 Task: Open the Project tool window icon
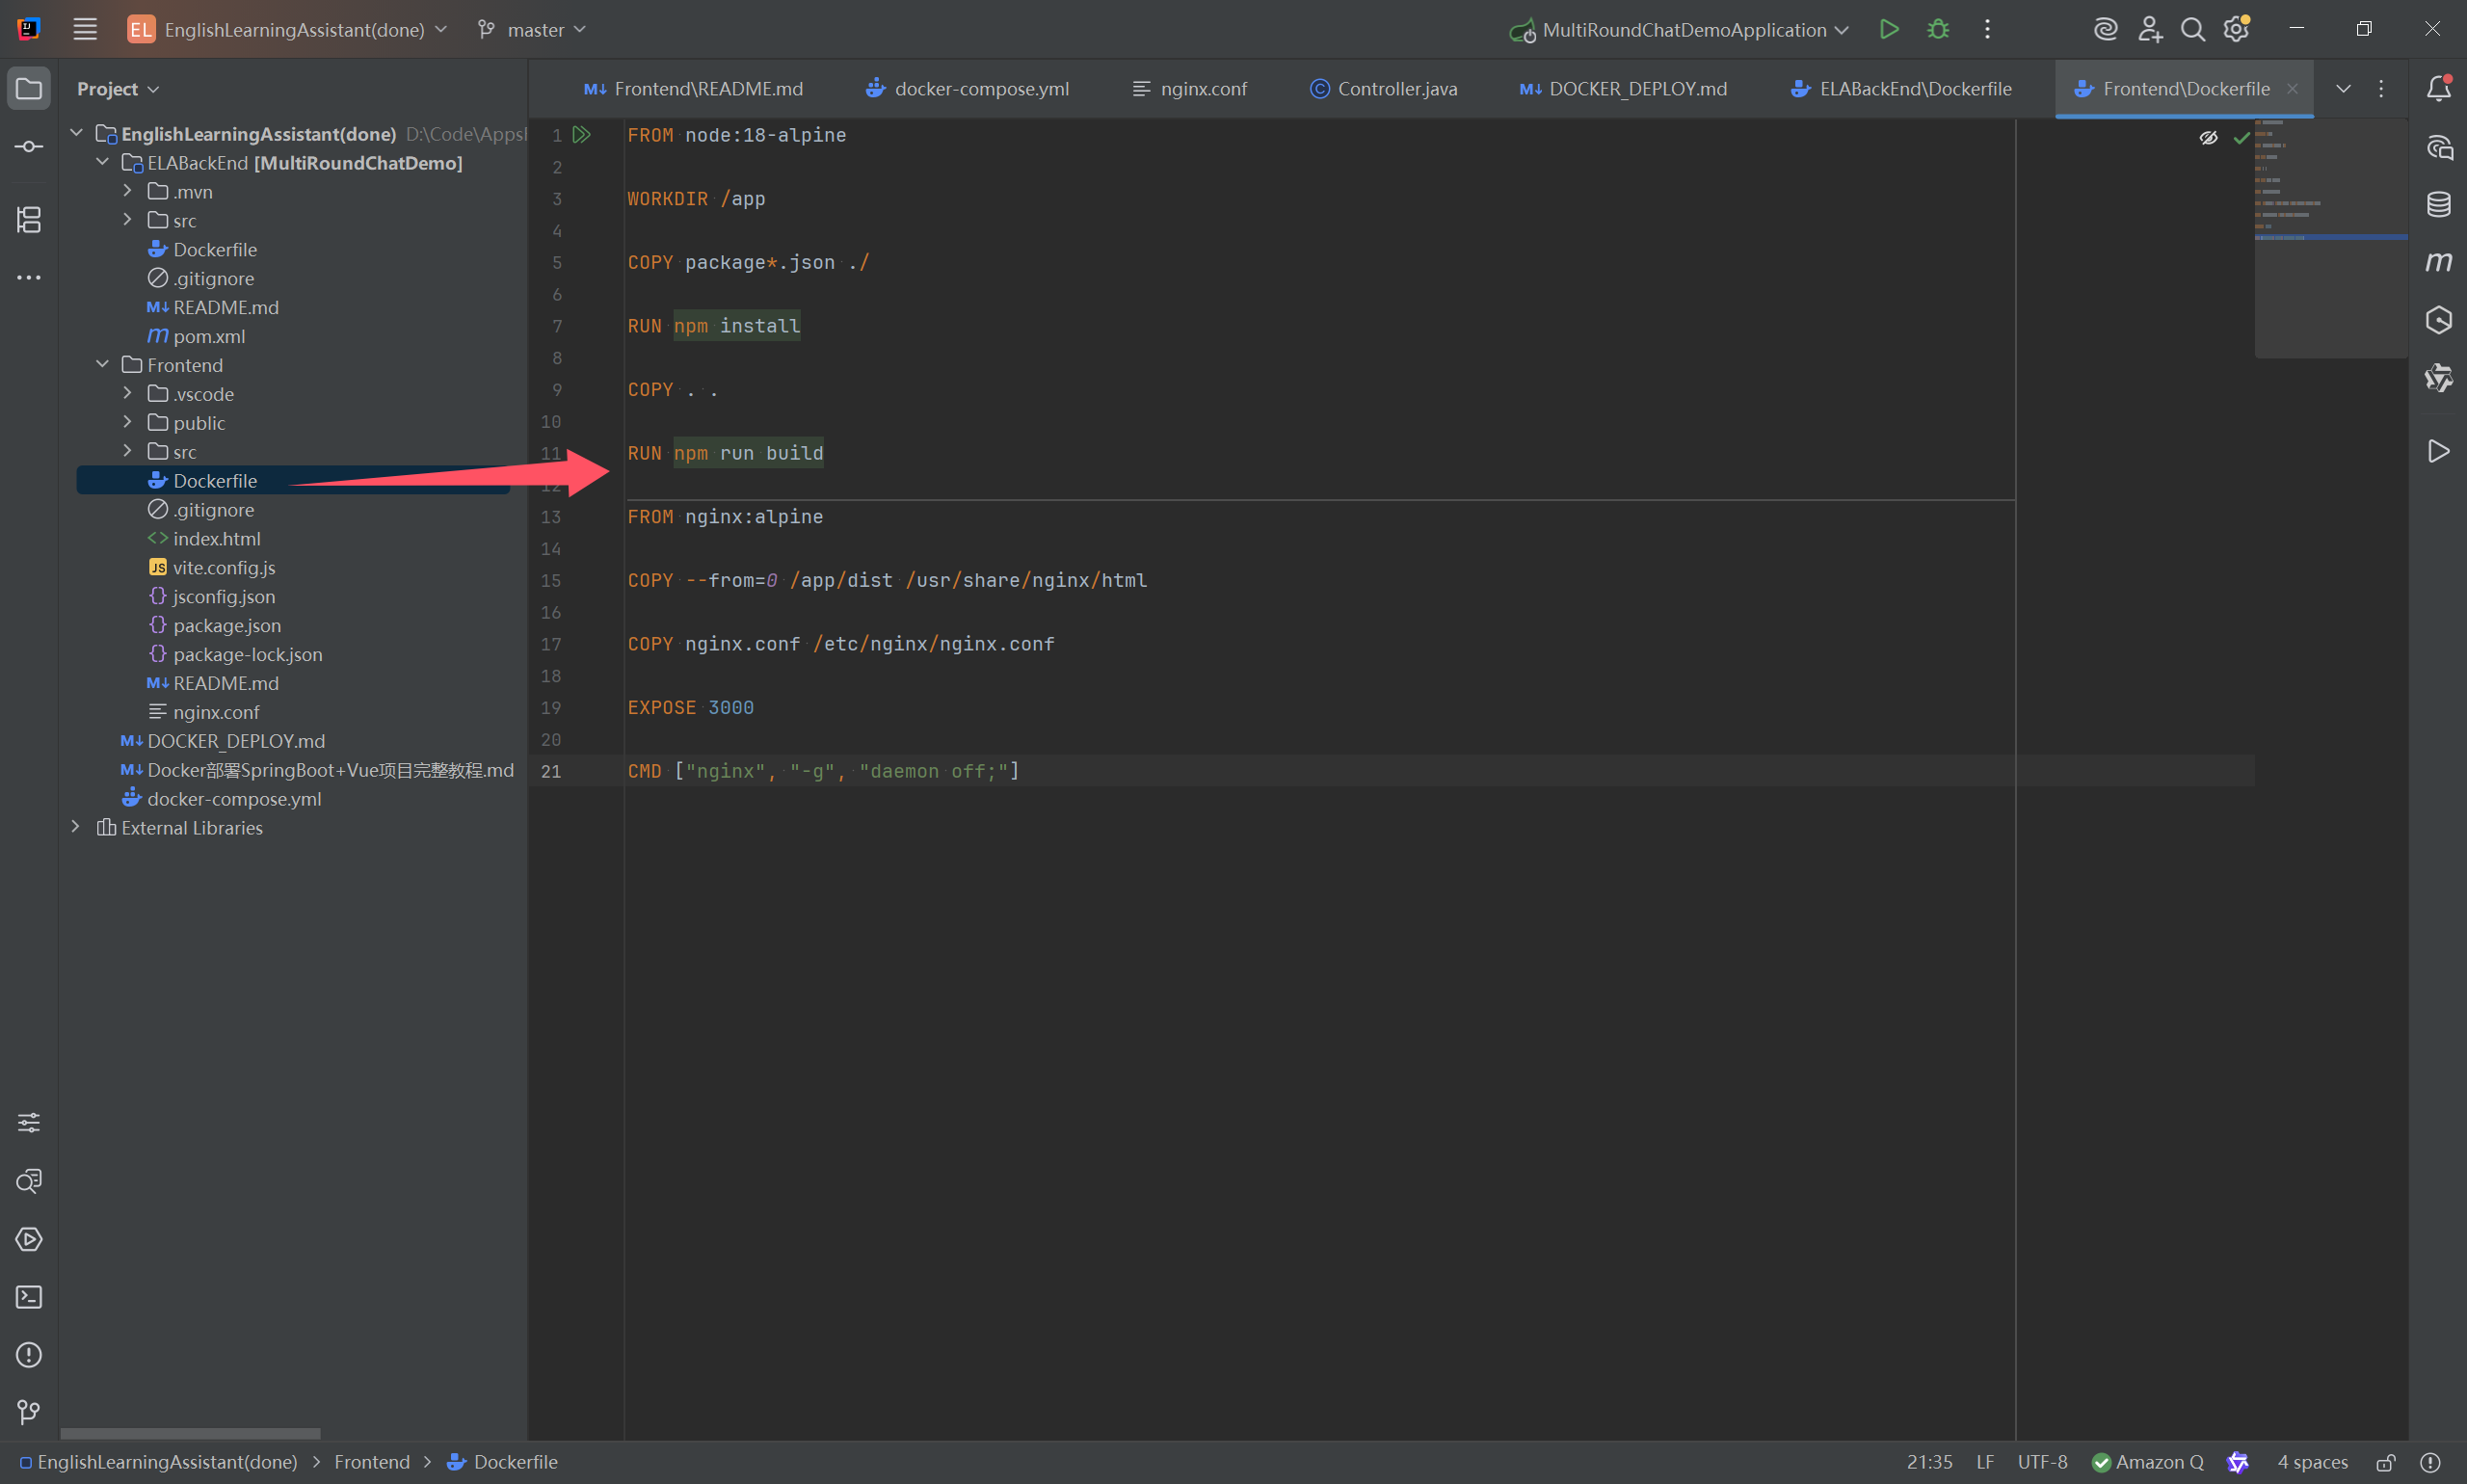(29, 89)
